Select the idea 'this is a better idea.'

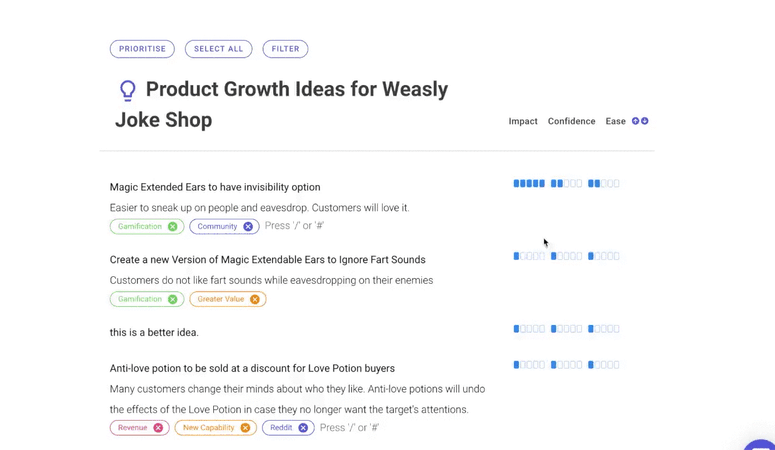pos(154,332)
